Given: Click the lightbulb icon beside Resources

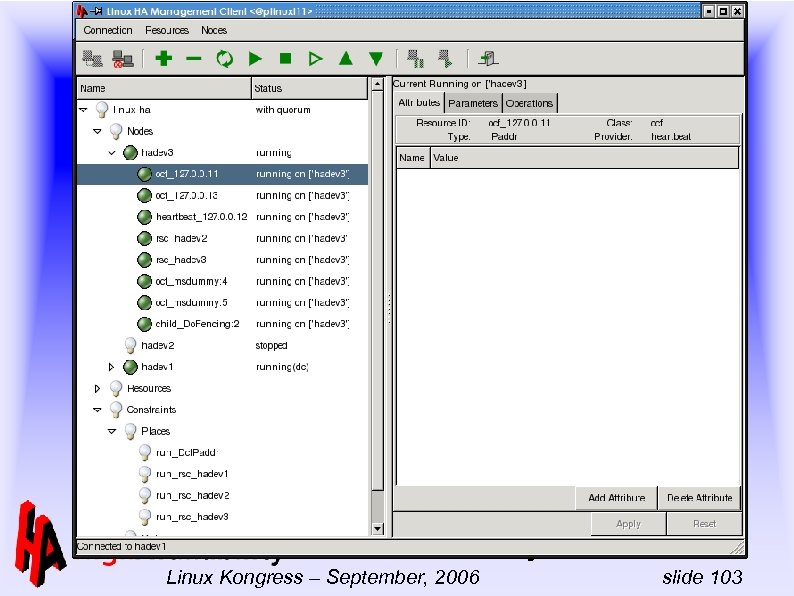Looking at the screenshot, I should [116, 388].
